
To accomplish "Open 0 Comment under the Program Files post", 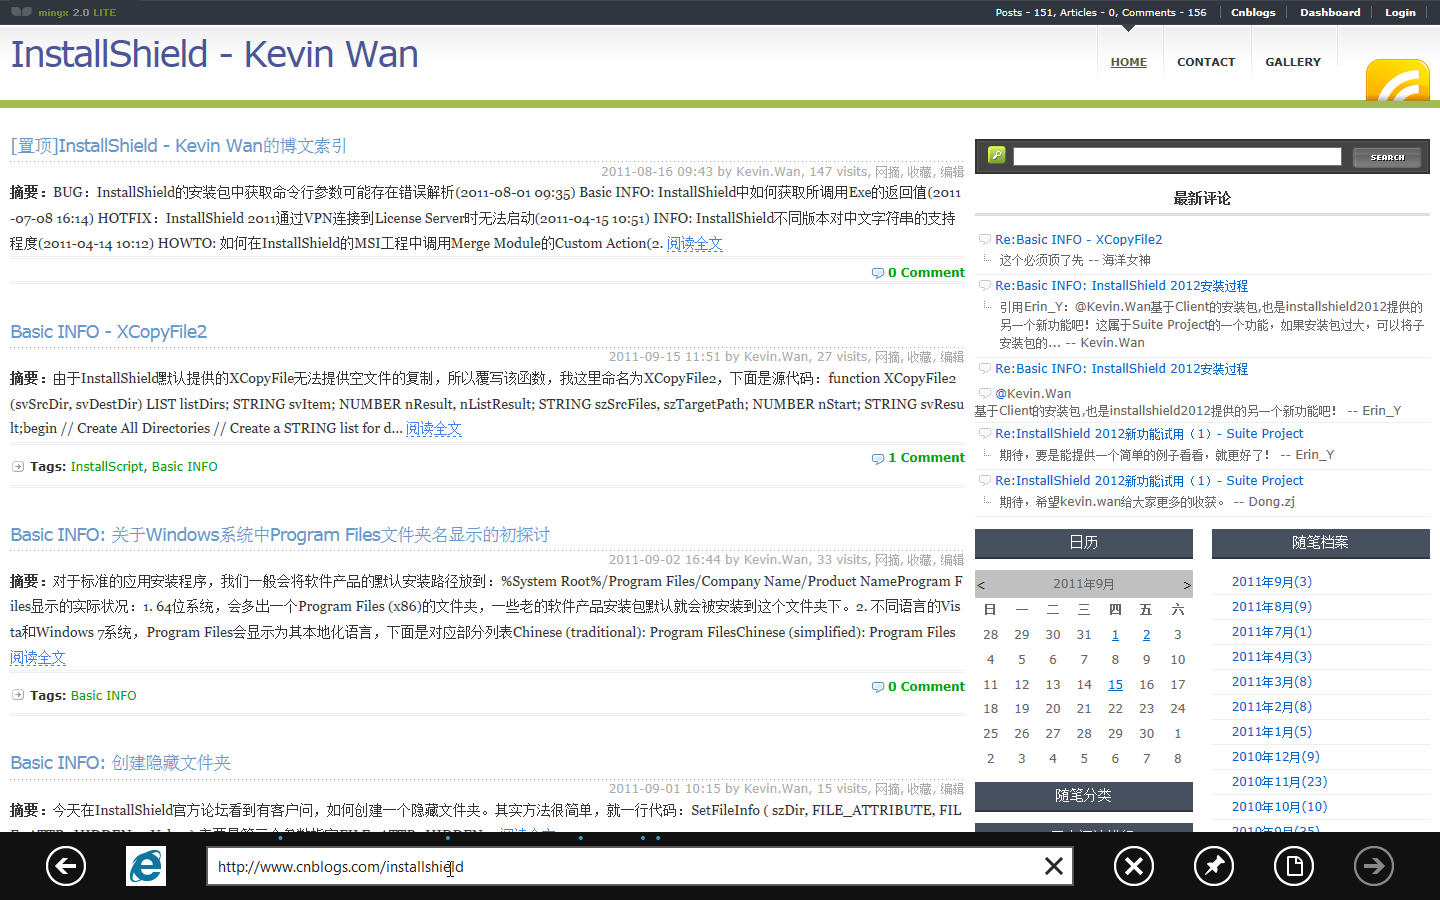I will click(926, 687).
